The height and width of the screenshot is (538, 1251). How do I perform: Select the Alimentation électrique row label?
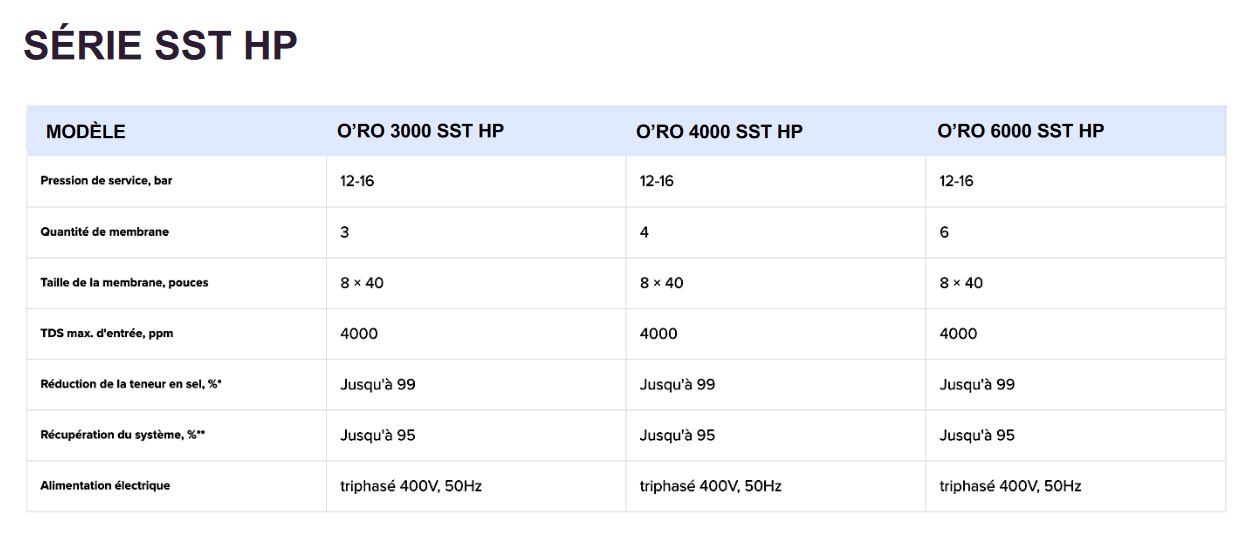105,485
